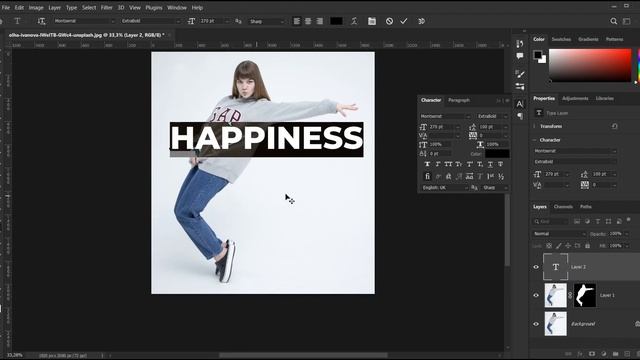The height and width of the screenshot is (360, 640).
Task: Switch to the Channels tab
Action: (563, 207)
